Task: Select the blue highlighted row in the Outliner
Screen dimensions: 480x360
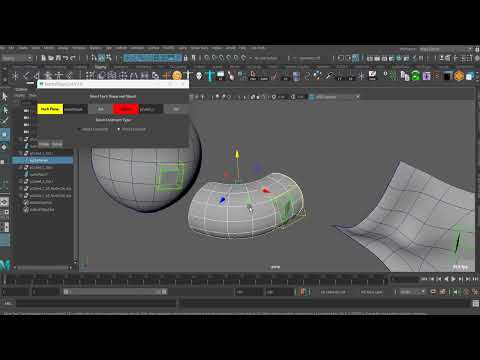Action: (43, 160)
